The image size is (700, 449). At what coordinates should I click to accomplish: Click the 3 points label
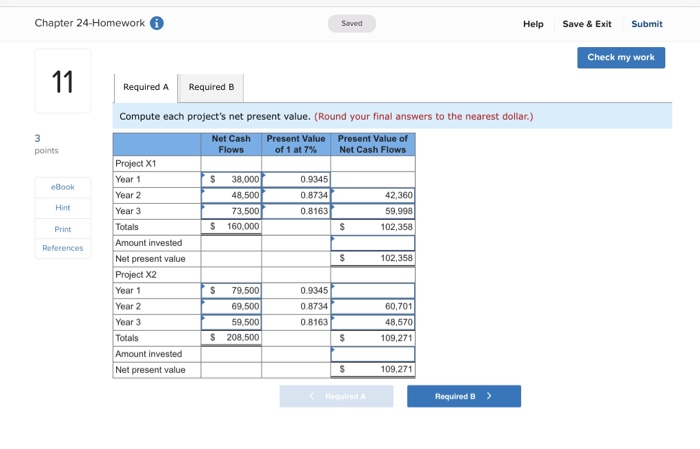pos(46,144)
